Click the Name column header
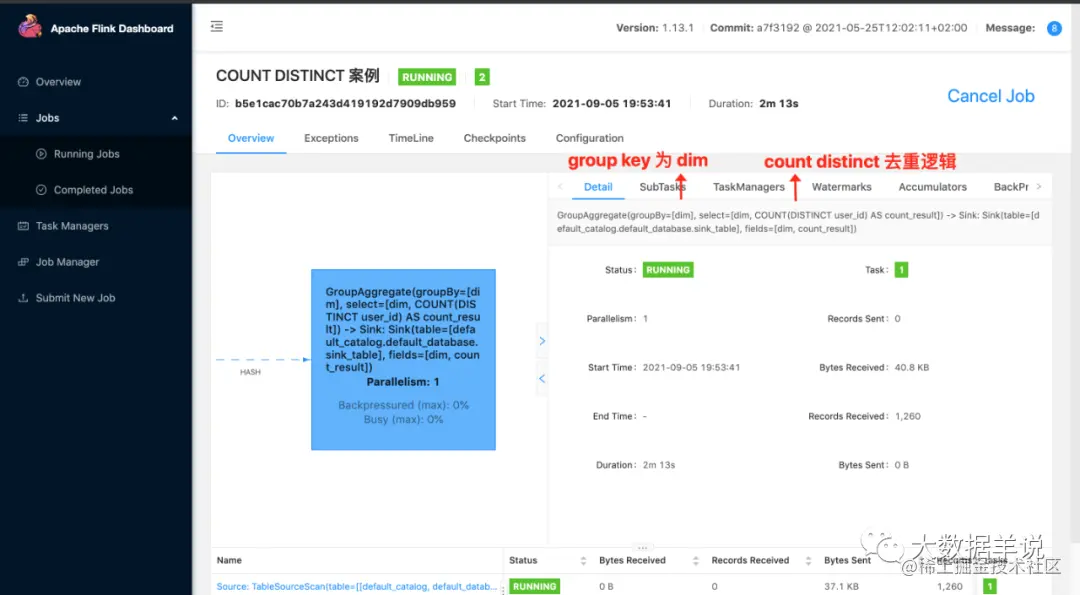The image size is (1080, 595). [229, 561]
